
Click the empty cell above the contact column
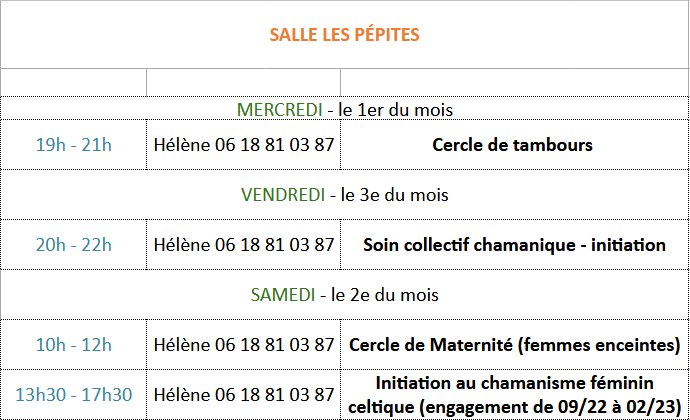[x=243, y=82]
